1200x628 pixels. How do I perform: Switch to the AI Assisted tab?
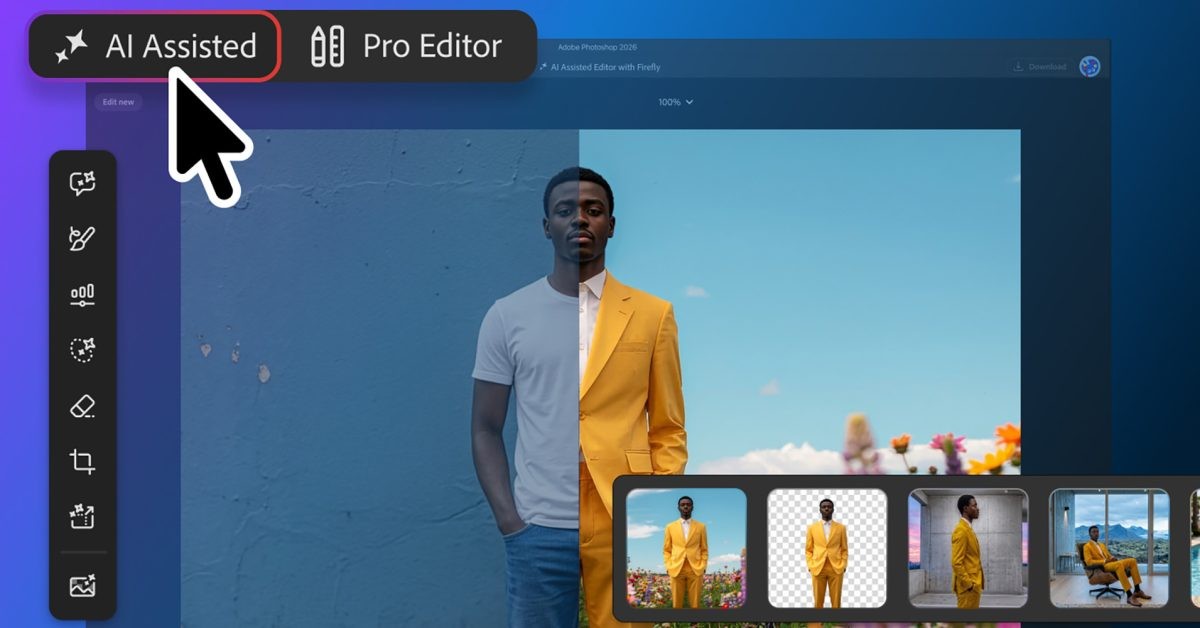click(x=154, y=46)
